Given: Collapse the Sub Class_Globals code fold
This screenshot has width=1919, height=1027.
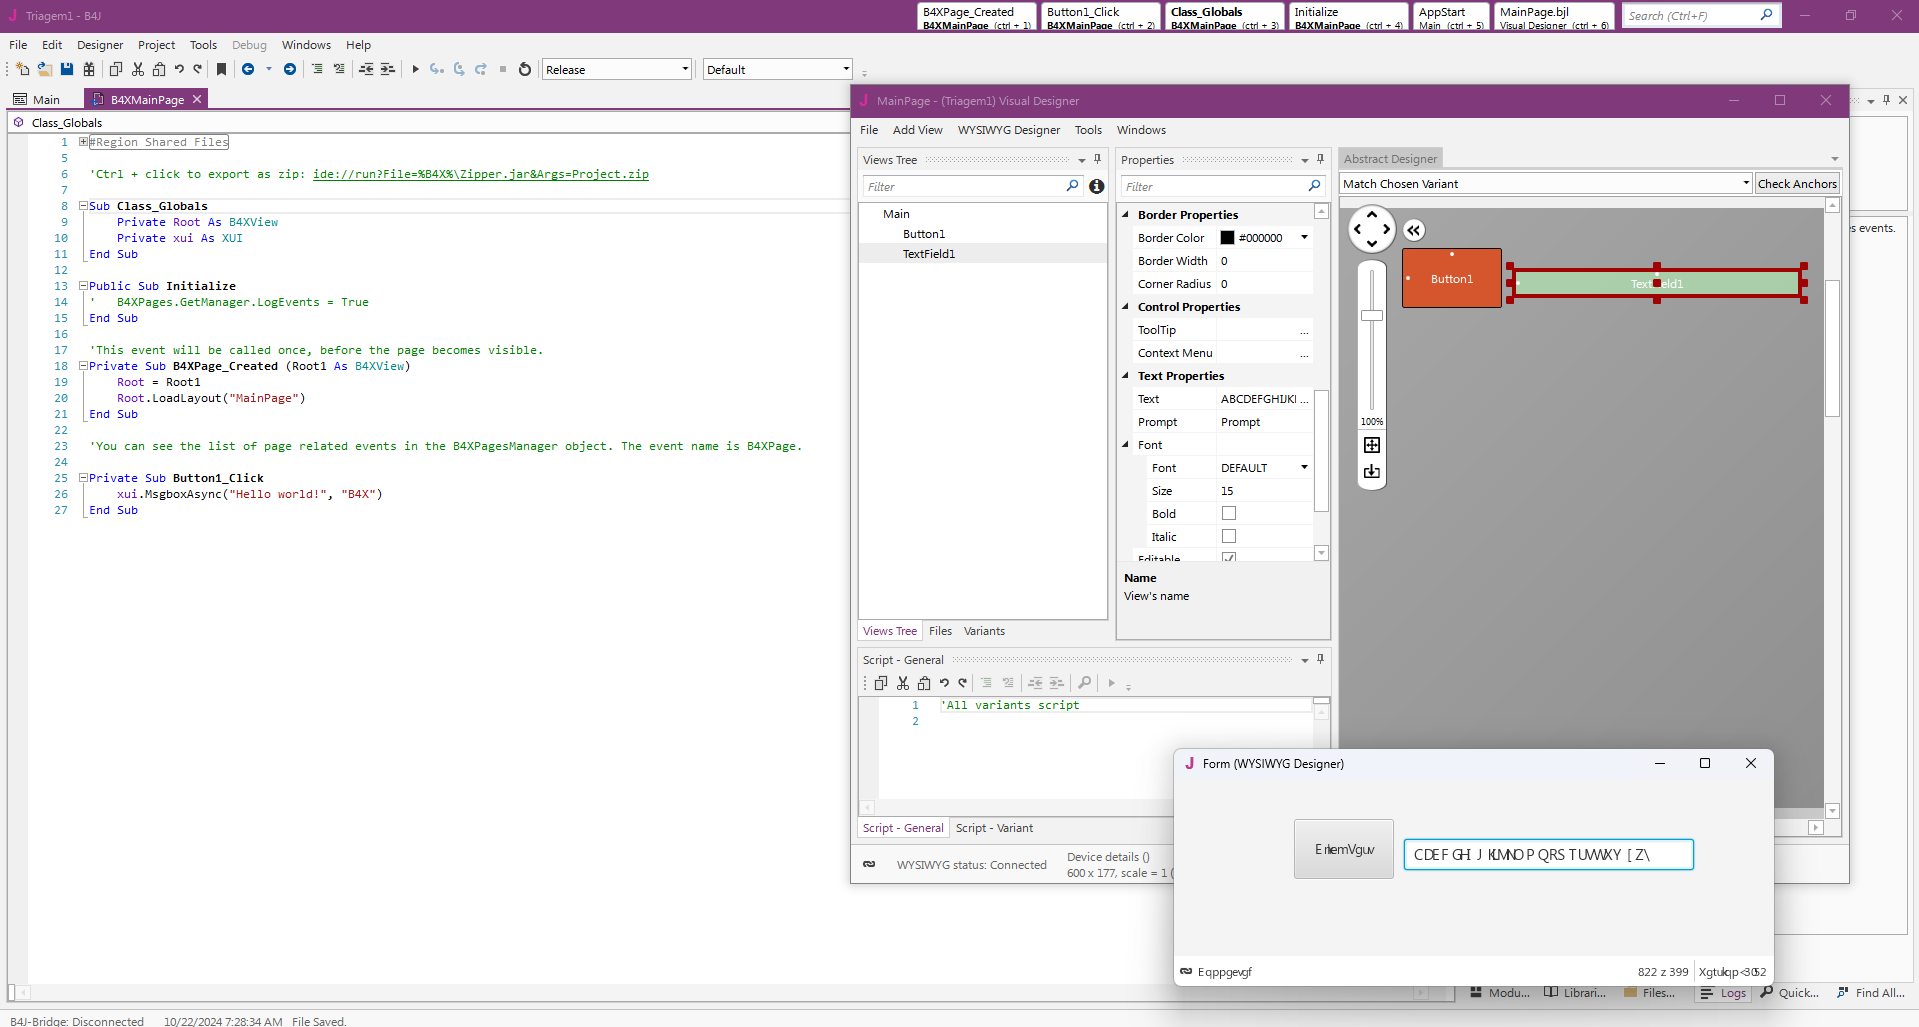Looking at the screenshot, I should tap(84, 206).
